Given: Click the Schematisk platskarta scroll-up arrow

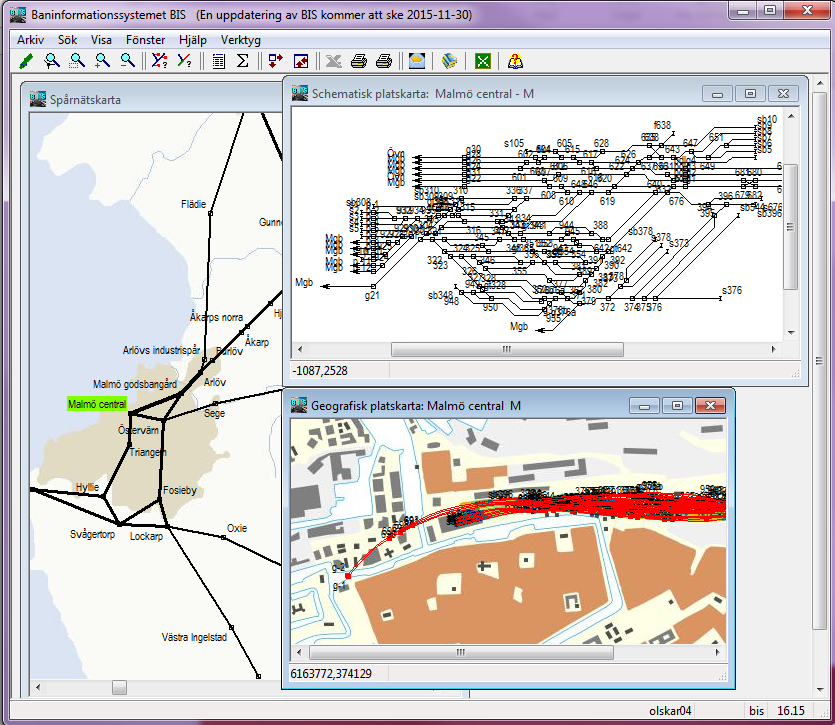Looking at the screenshot, I should tap(791, 116).
